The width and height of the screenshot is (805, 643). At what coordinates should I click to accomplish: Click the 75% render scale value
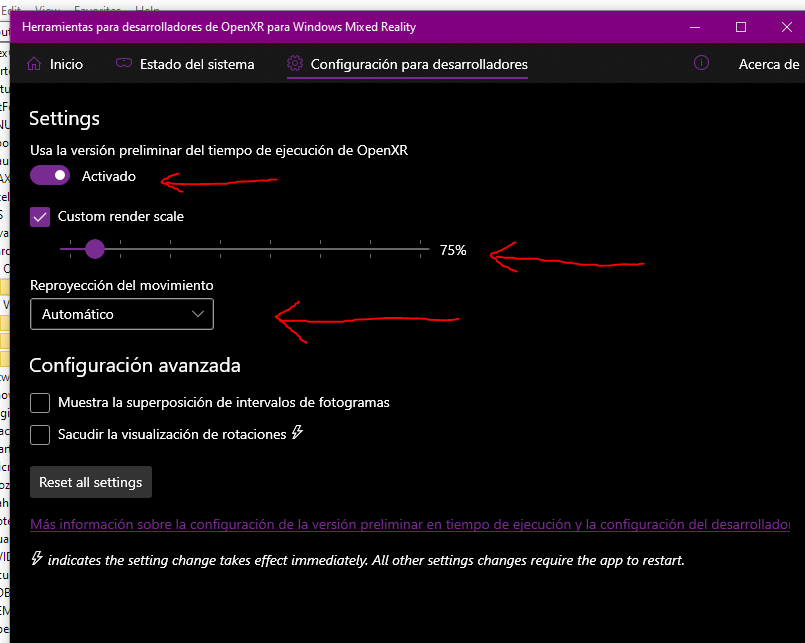point(453,250)
